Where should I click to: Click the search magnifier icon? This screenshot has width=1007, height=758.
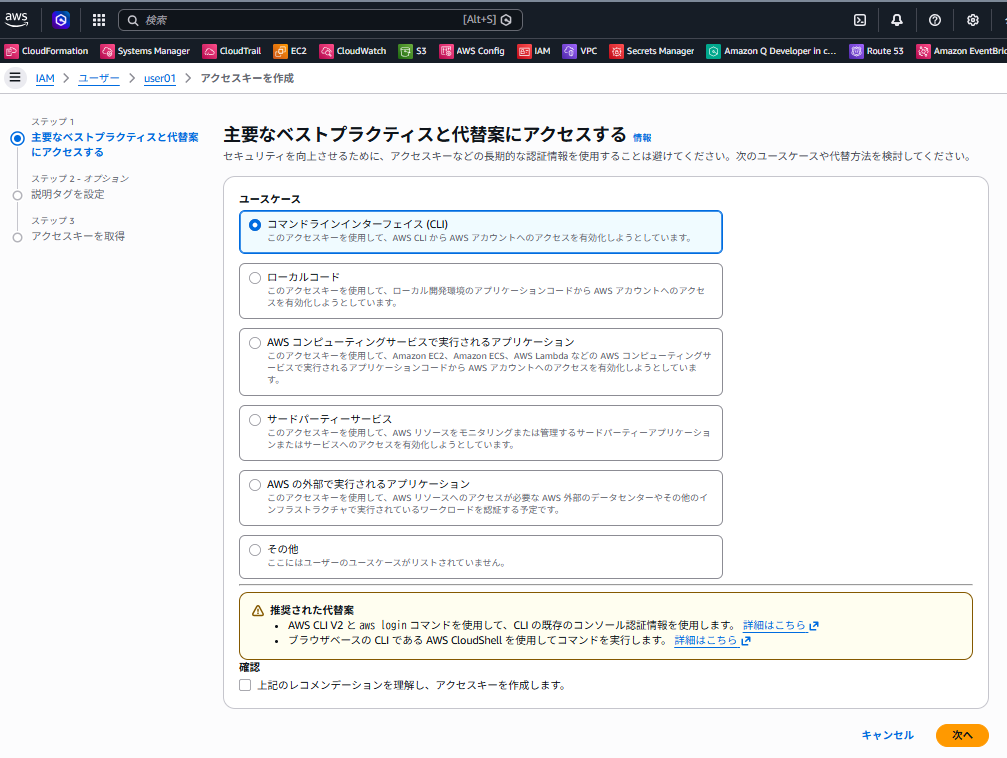point(132,20)
